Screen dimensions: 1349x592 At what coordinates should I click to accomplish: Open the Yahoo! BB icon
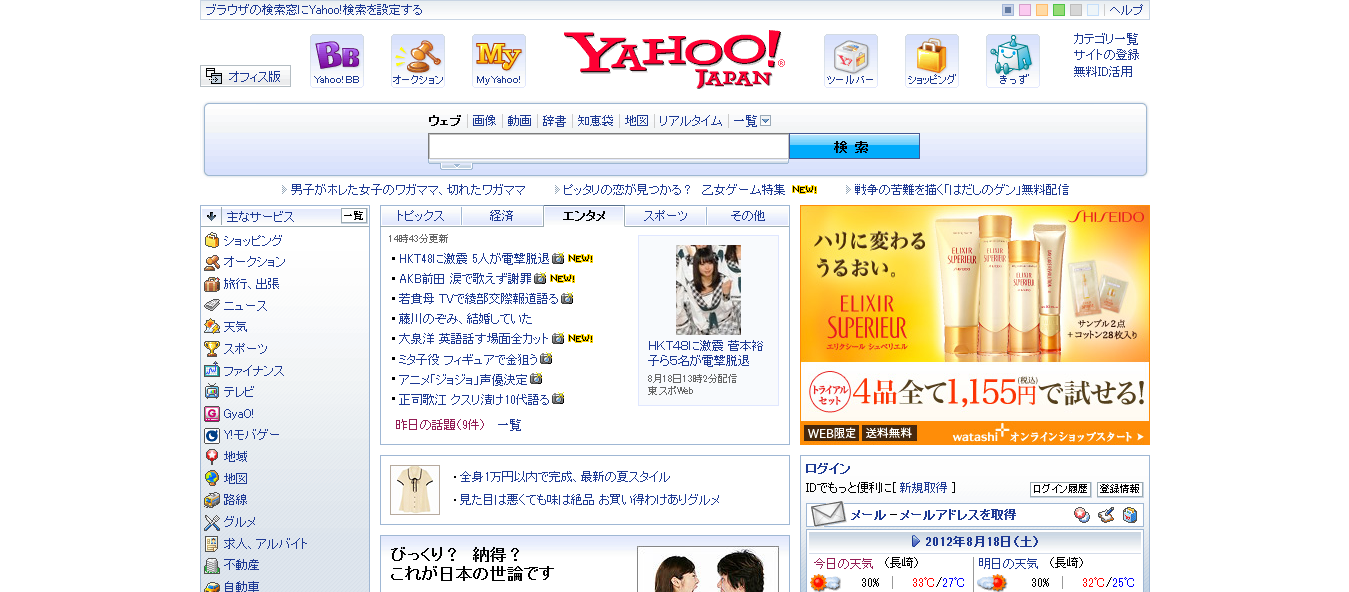coord(336,61)
